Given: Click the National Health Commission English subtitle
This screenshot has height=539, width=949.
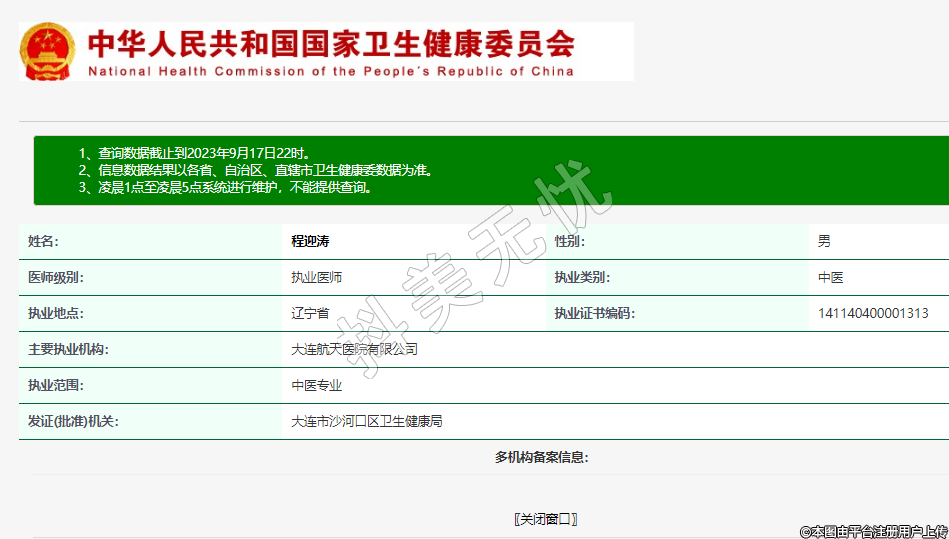Looking at the screenshot, I should (x=331, y=72).
